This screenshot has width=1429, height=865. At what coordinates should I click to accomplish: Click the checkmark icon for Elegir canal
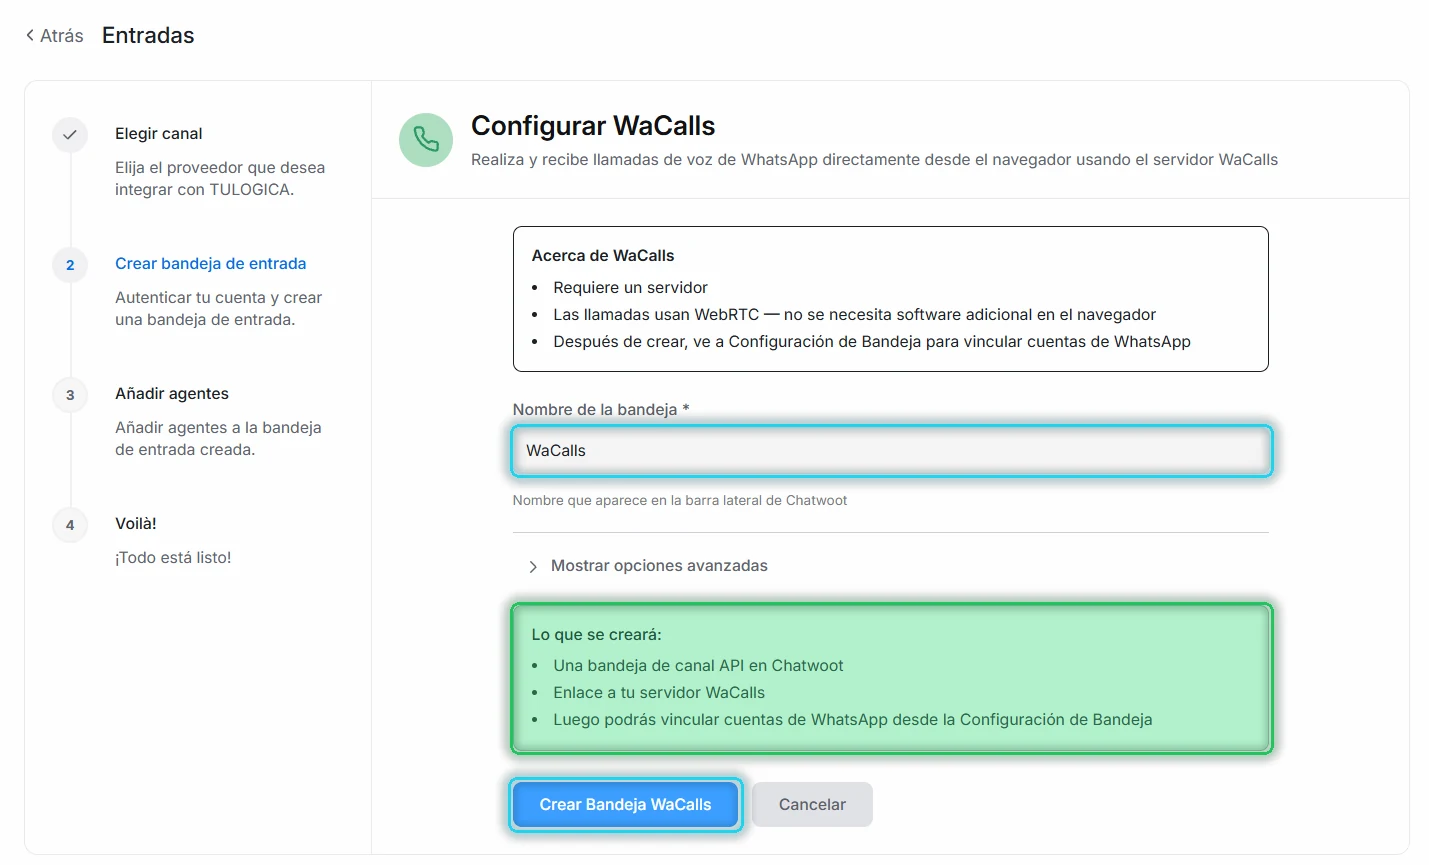(x=70, y=134)
